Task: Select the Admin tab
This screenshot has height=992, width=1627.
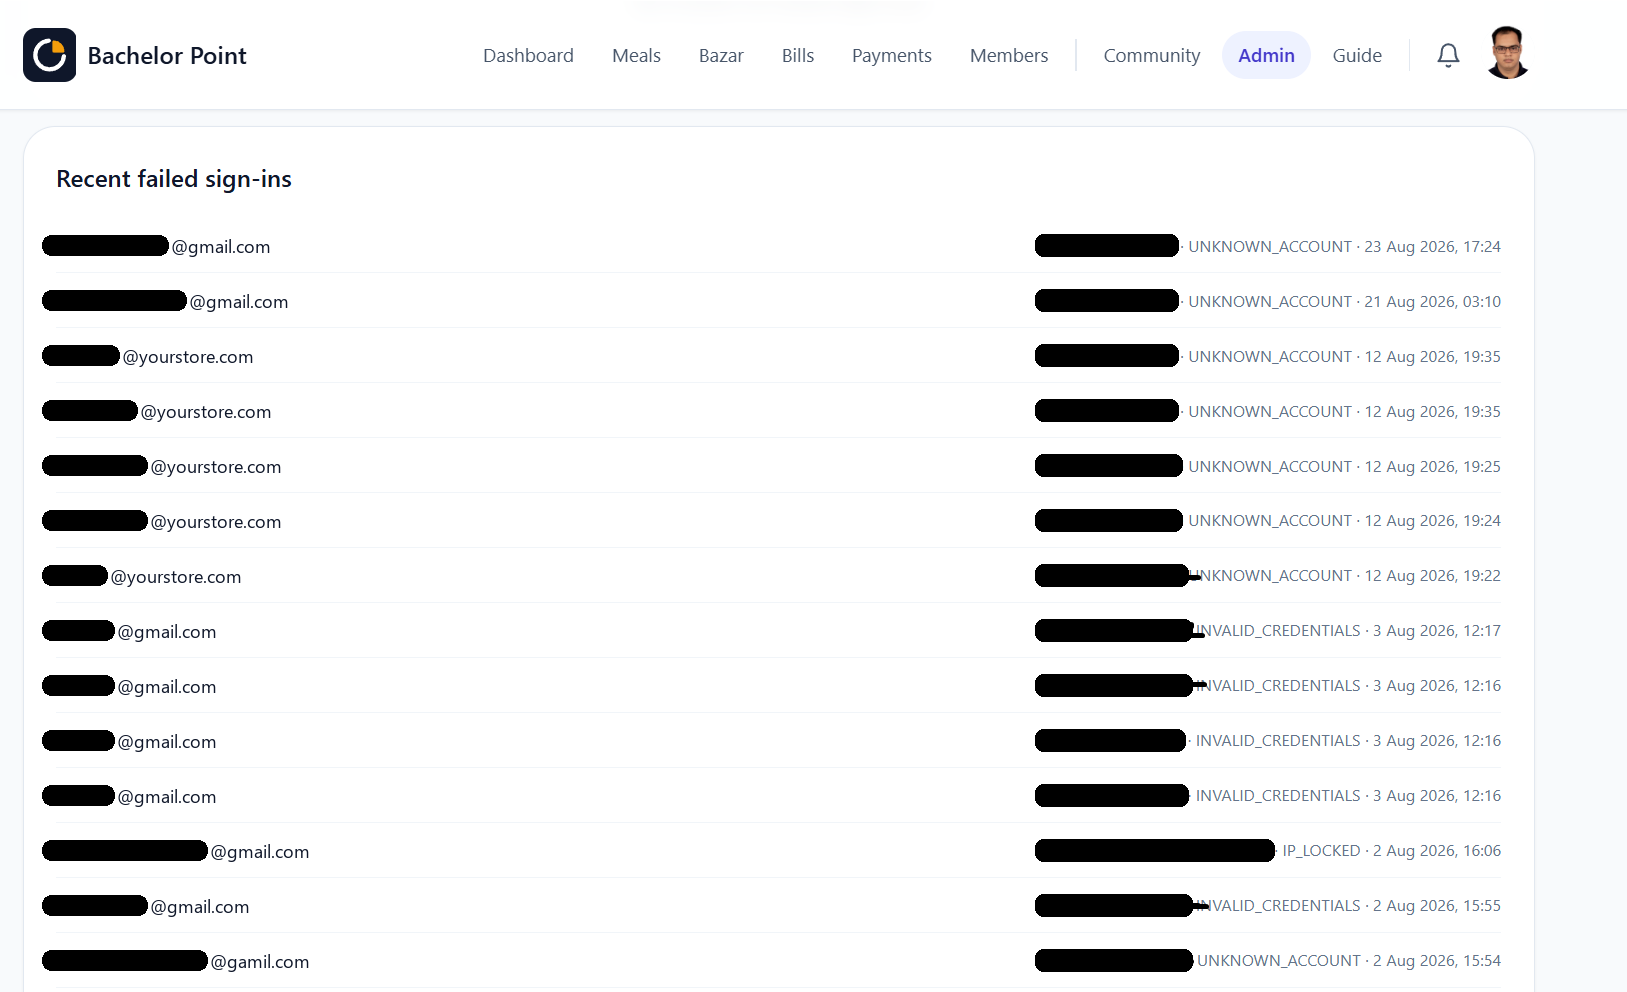Action: 1266,55
